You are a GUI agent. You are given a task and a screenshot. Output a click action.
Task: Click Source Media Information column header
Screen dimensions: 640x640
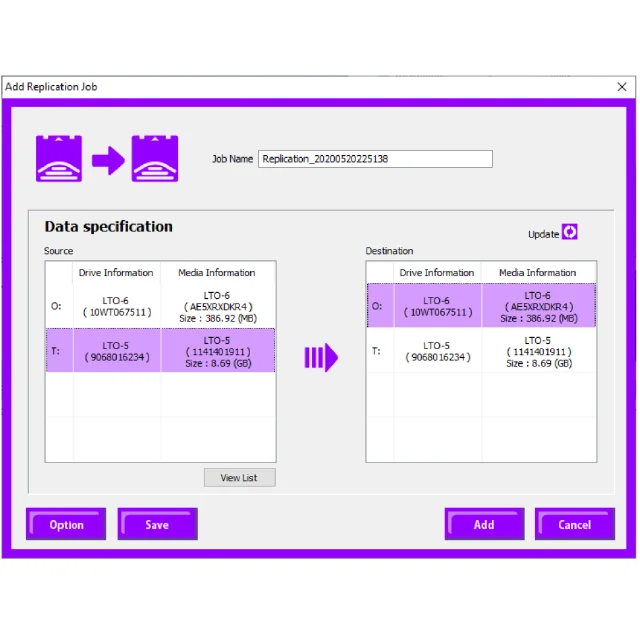[217, 272]
